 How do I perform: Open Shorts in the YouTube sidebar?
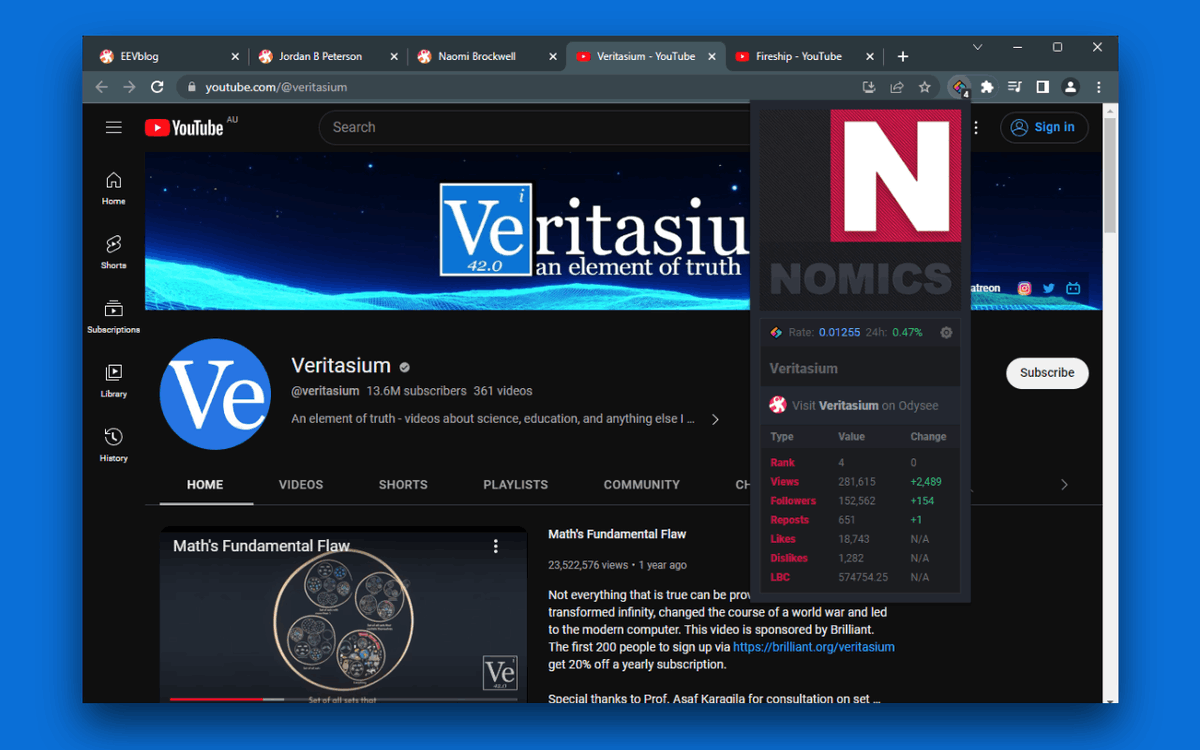[x=114, y=251]
